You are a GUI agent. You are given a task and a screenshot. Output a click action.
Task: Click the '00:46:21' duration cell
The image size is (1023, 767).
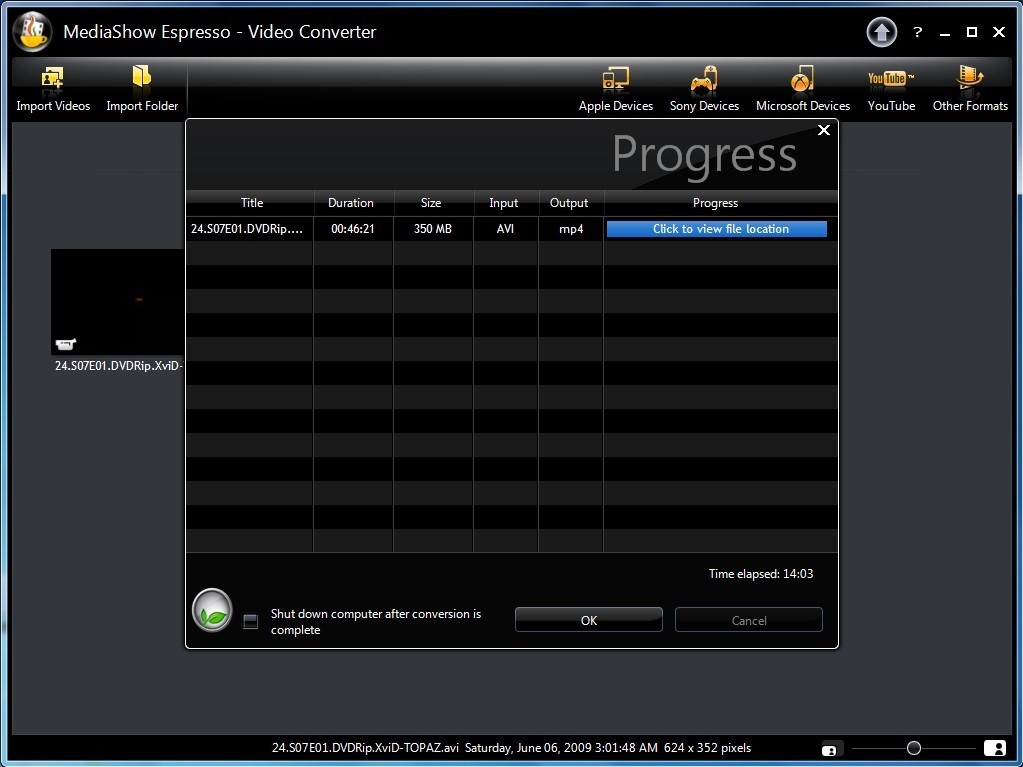tap(353, 229)
